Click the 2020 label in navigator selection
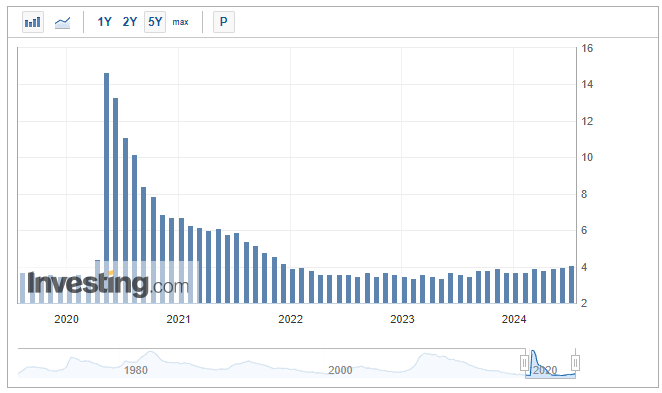Viewport: 662px width, 393px height. [x=545, y=370]
